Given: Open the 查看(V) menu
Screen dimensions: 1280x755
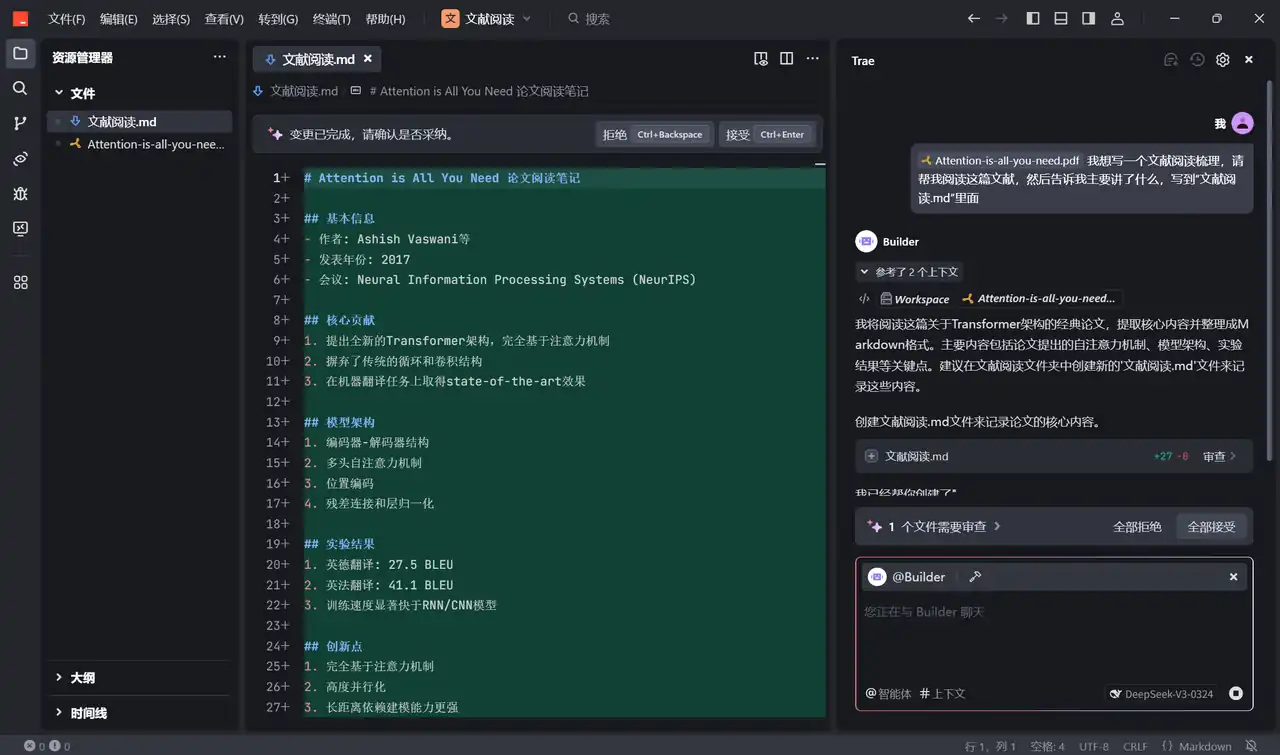Looking at the screenshot, I should 224,19.
